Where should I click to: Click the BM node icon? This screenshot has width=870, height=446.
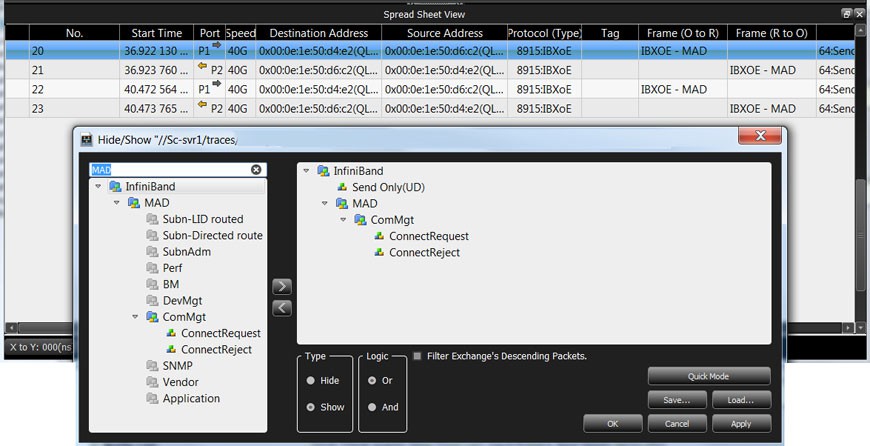[153, 284]
